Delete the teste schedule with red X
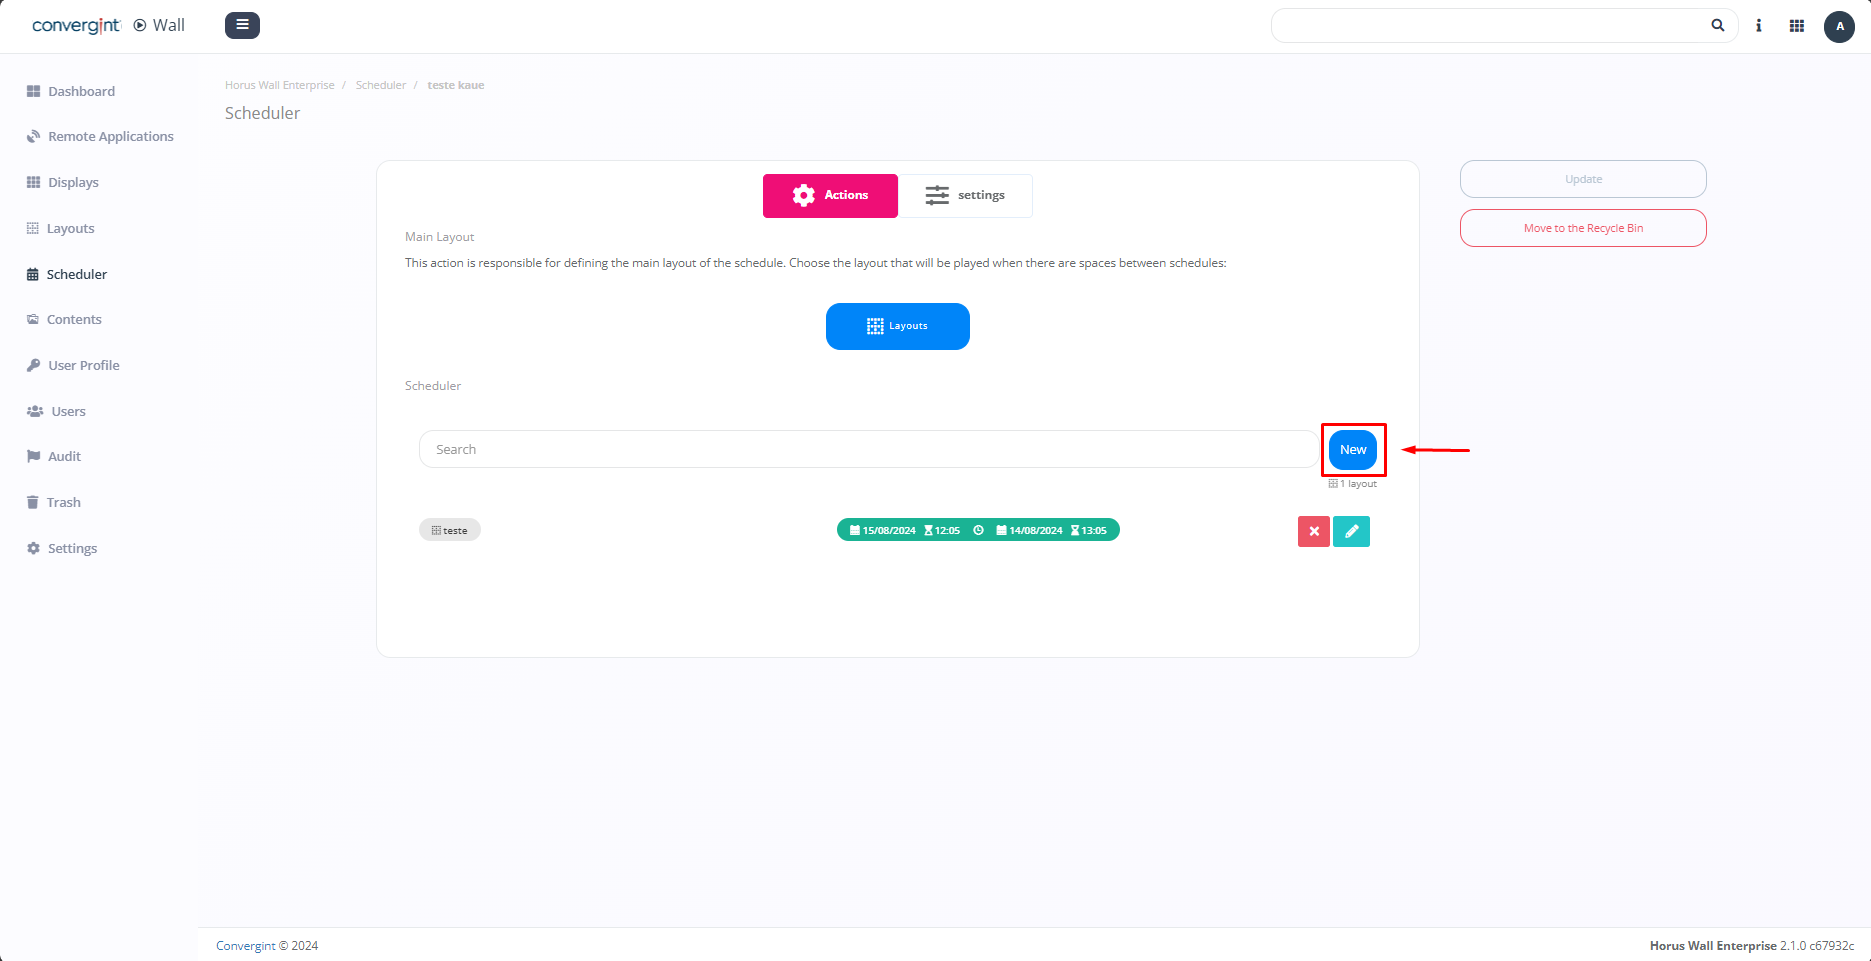 pyautogui.click(x=1313, y=531)
